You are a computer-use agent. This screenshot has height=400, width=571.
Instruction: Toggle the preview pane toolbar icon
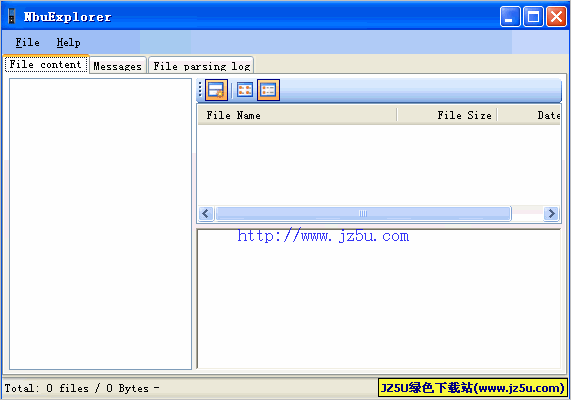pos(216,90)
